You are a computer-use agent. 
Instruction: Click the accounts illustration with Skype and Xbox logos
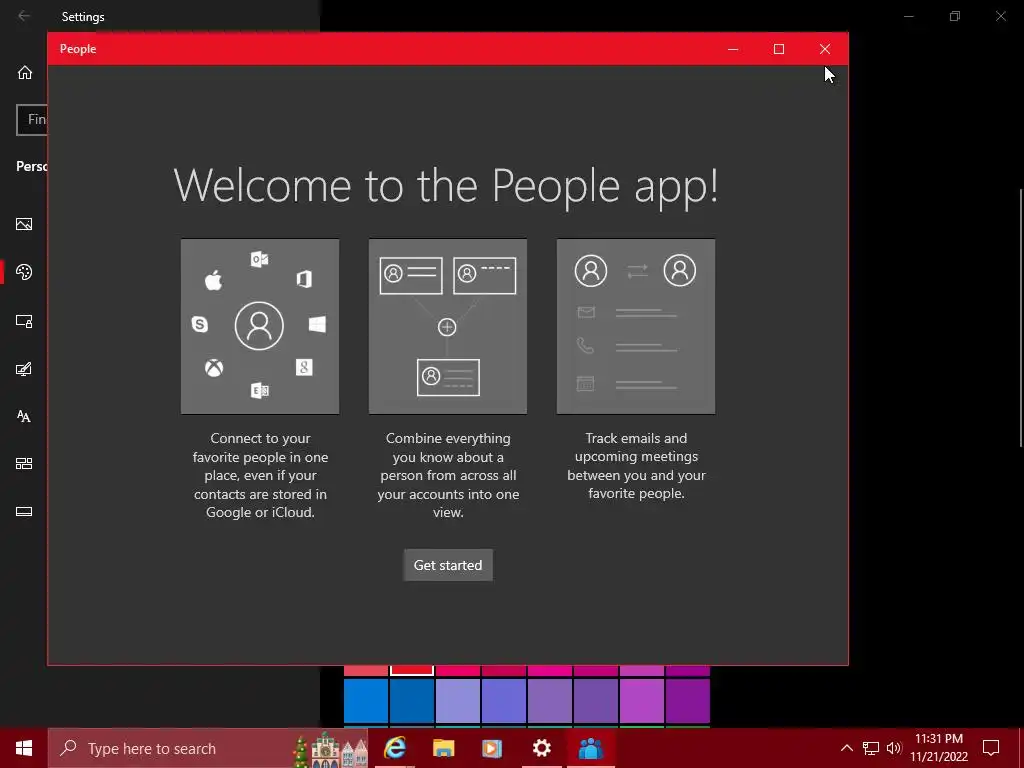click(x=260, y=326)
